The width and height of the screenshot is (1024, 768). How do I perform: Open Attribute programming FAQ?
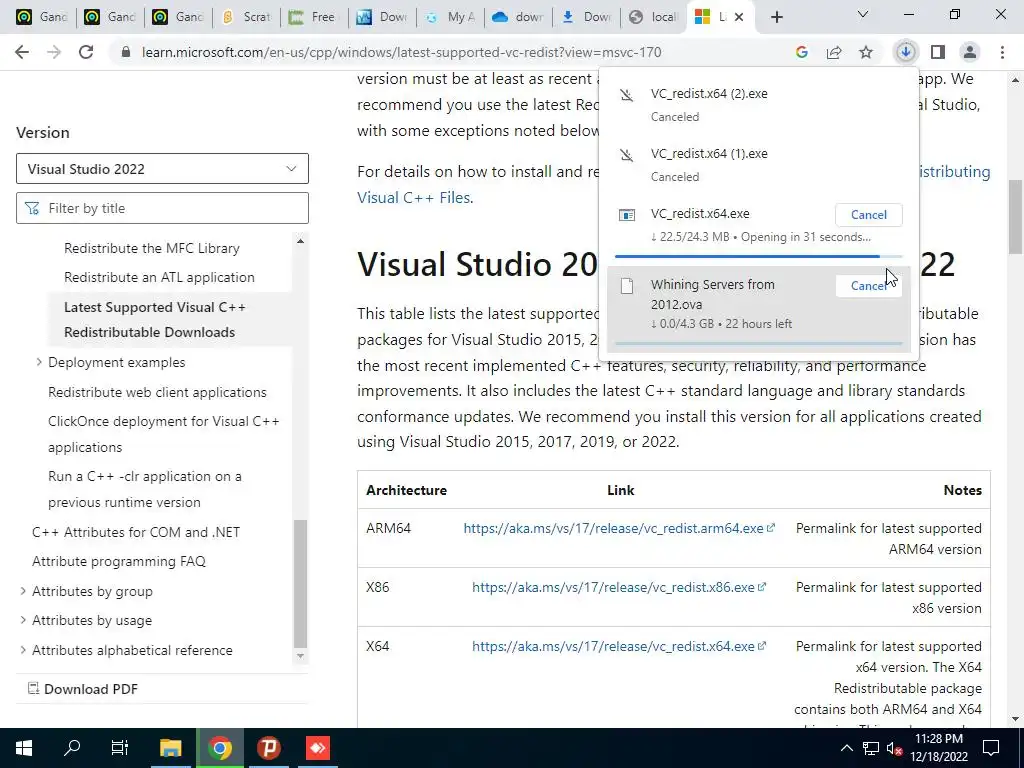119,562
